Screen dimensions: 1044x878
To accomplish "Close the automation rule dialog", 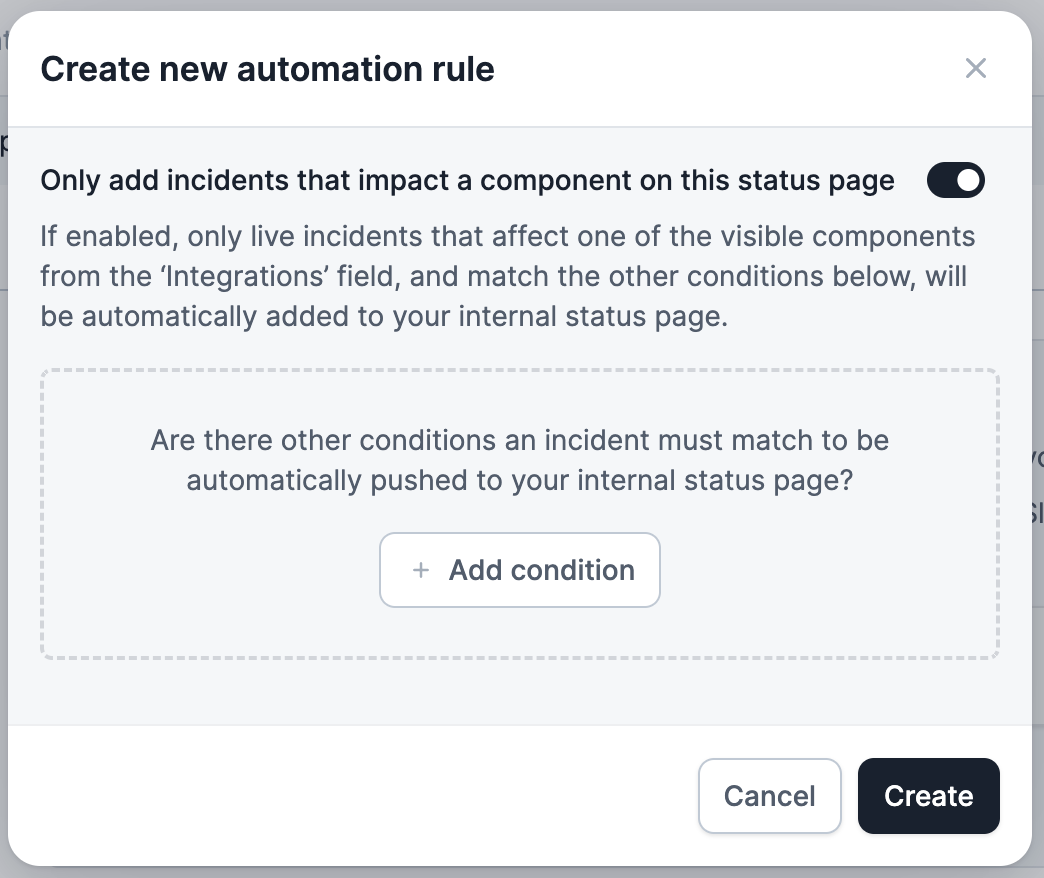I will coord(975,68).
